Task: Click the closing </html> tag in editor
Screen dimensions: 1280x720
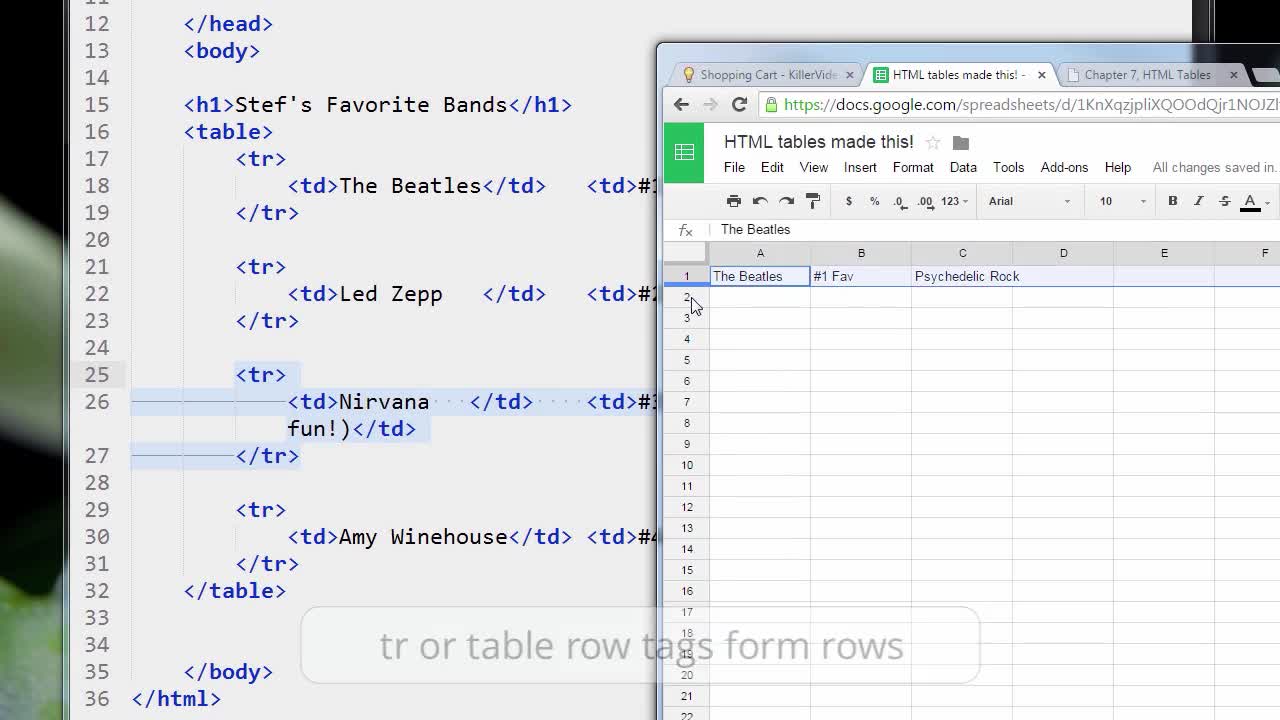Action: tap(176, 699)
